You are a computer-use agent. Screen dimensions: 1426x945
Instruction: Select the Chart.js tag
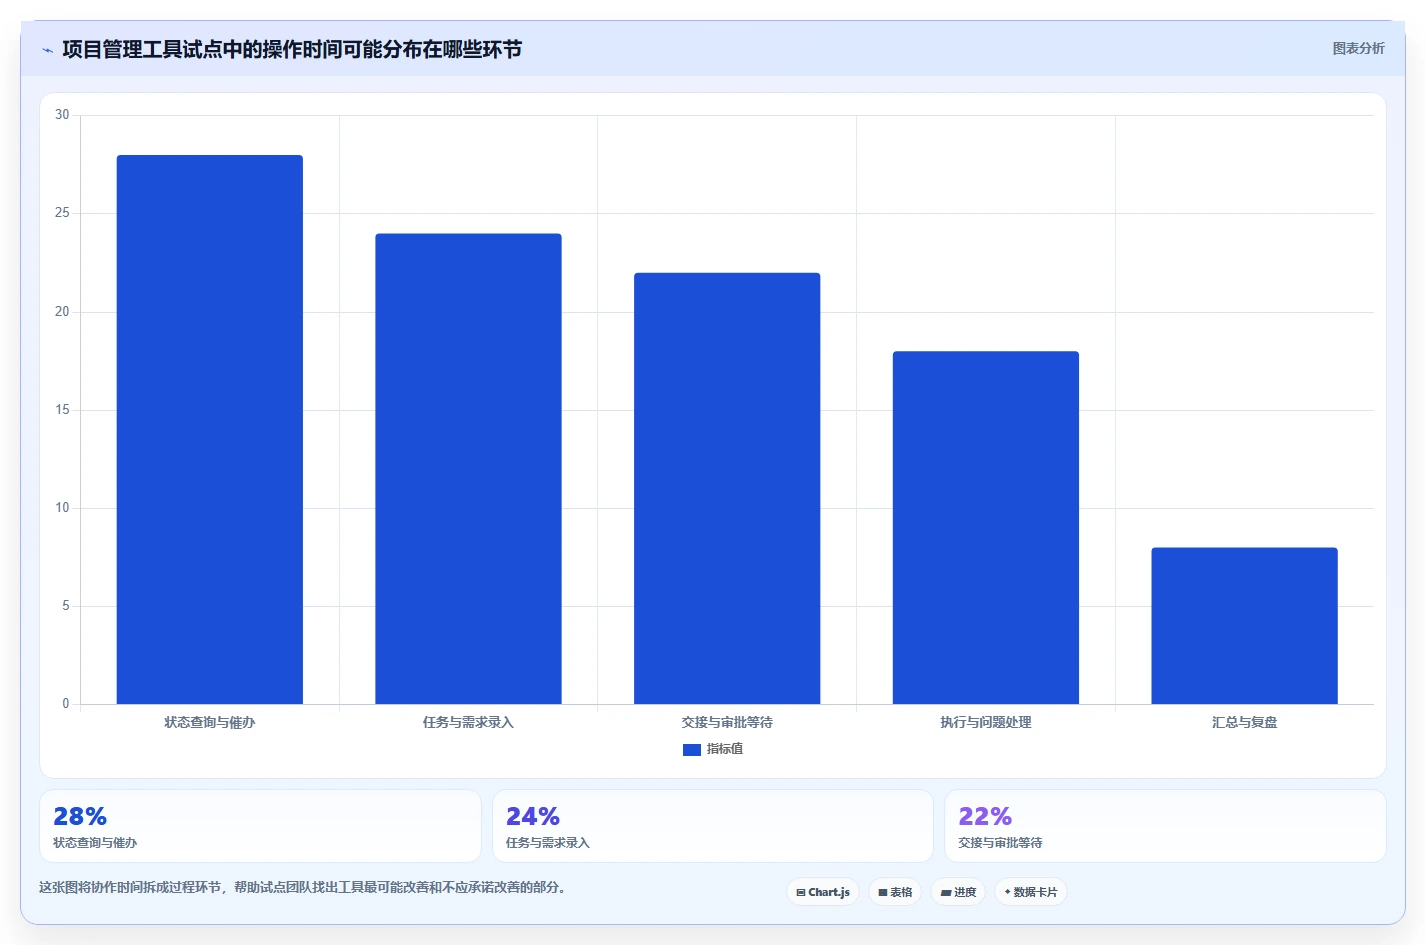pos(823,892)
